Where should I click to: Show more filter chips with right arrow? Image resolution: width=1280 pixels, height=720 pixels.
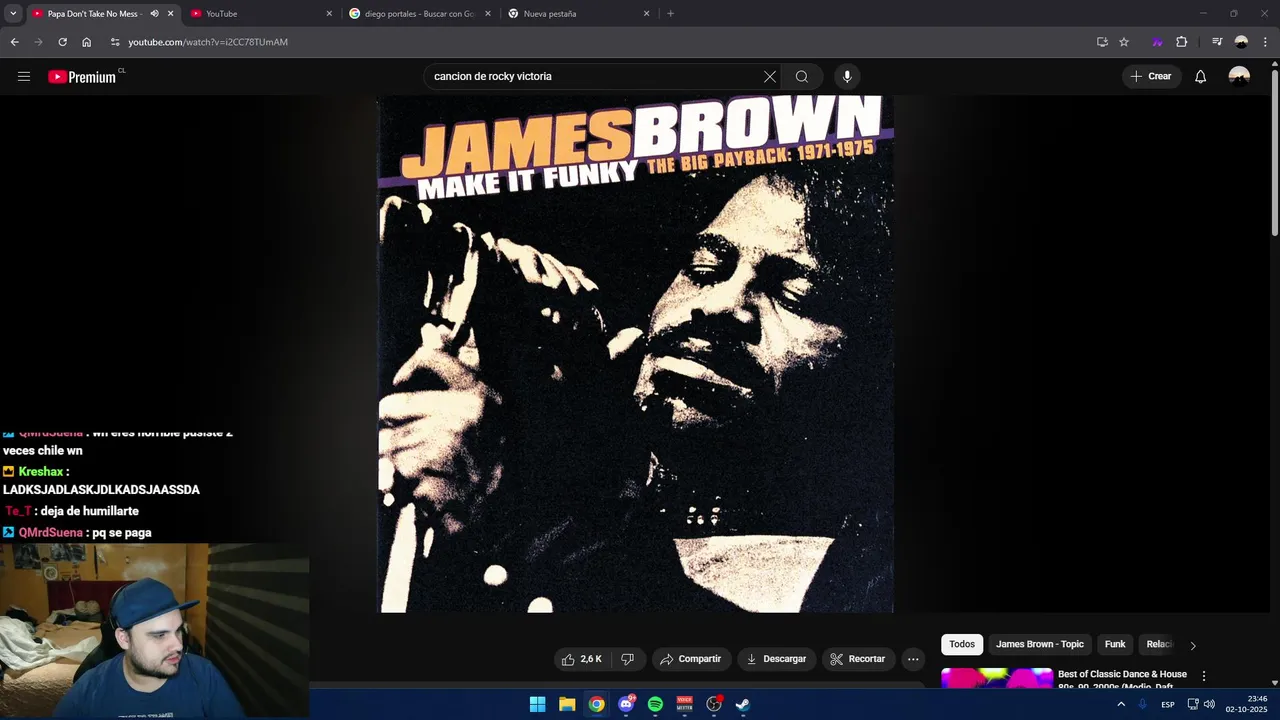[x=1193, y=645]
